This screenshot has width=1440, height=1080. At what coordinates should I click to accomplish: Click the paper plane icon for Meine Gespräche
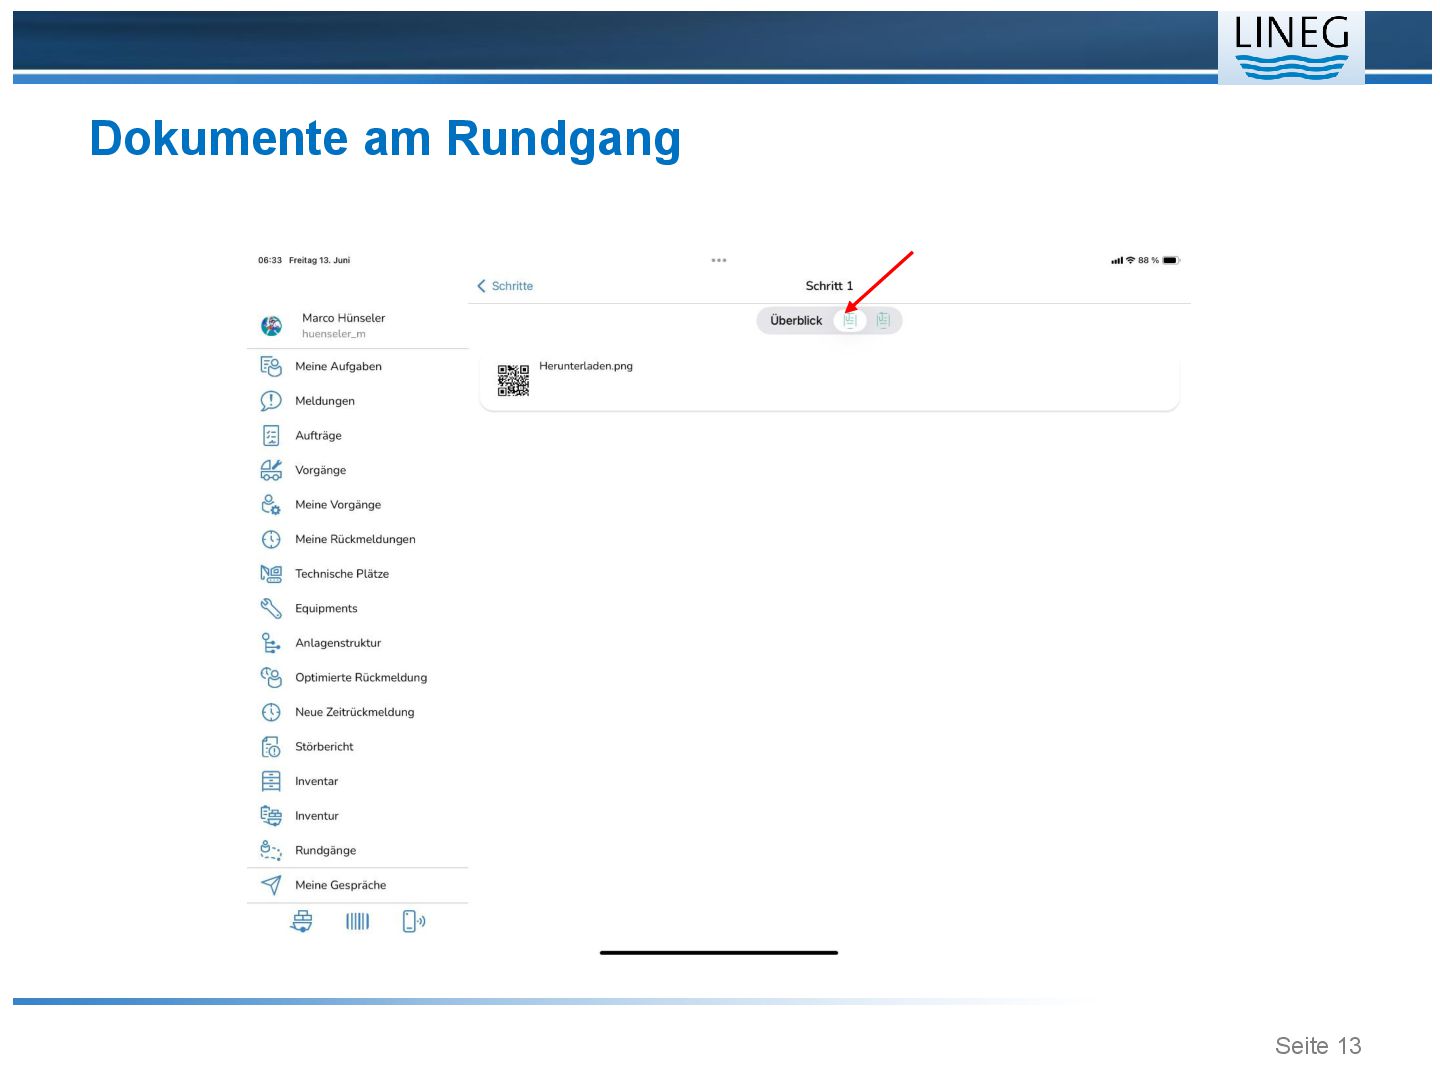click(271, 885)
